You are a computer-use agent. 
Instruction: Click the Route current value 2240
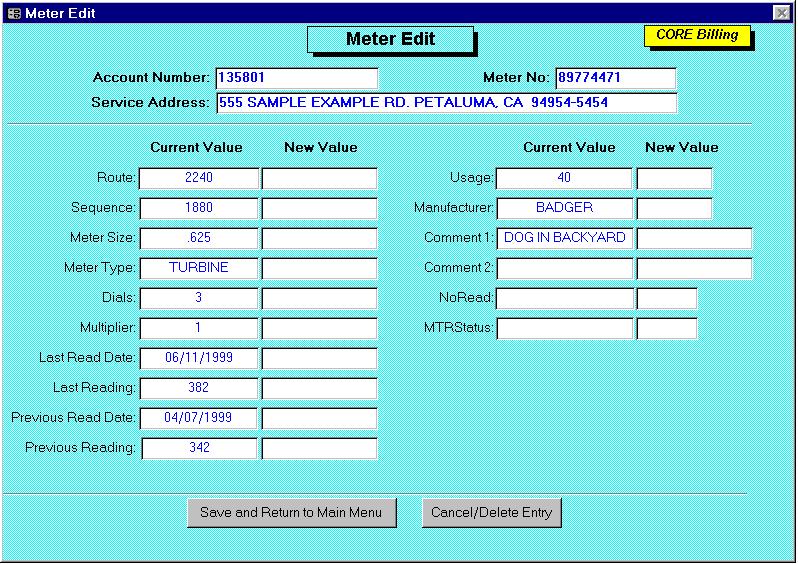click(x=199, y=179)
